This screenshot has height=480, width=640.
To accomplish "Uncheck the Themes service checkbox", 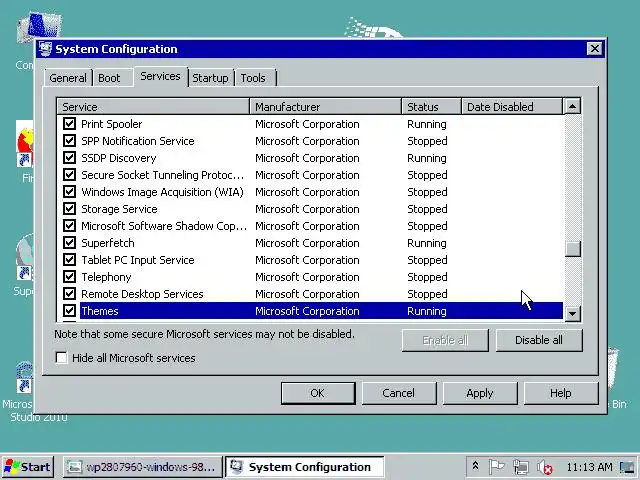I will [x=69, y=311].
